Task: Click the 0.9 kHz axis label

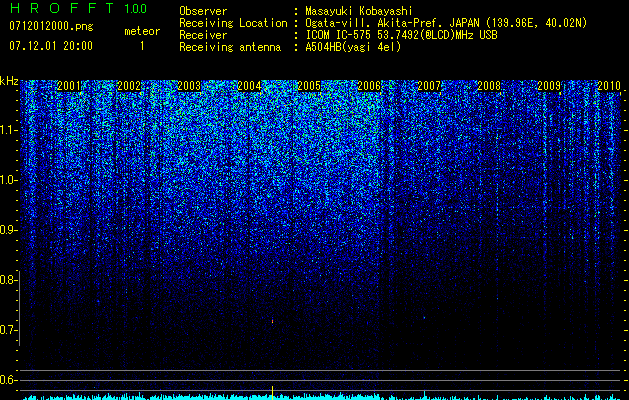Action: point(7,230)
